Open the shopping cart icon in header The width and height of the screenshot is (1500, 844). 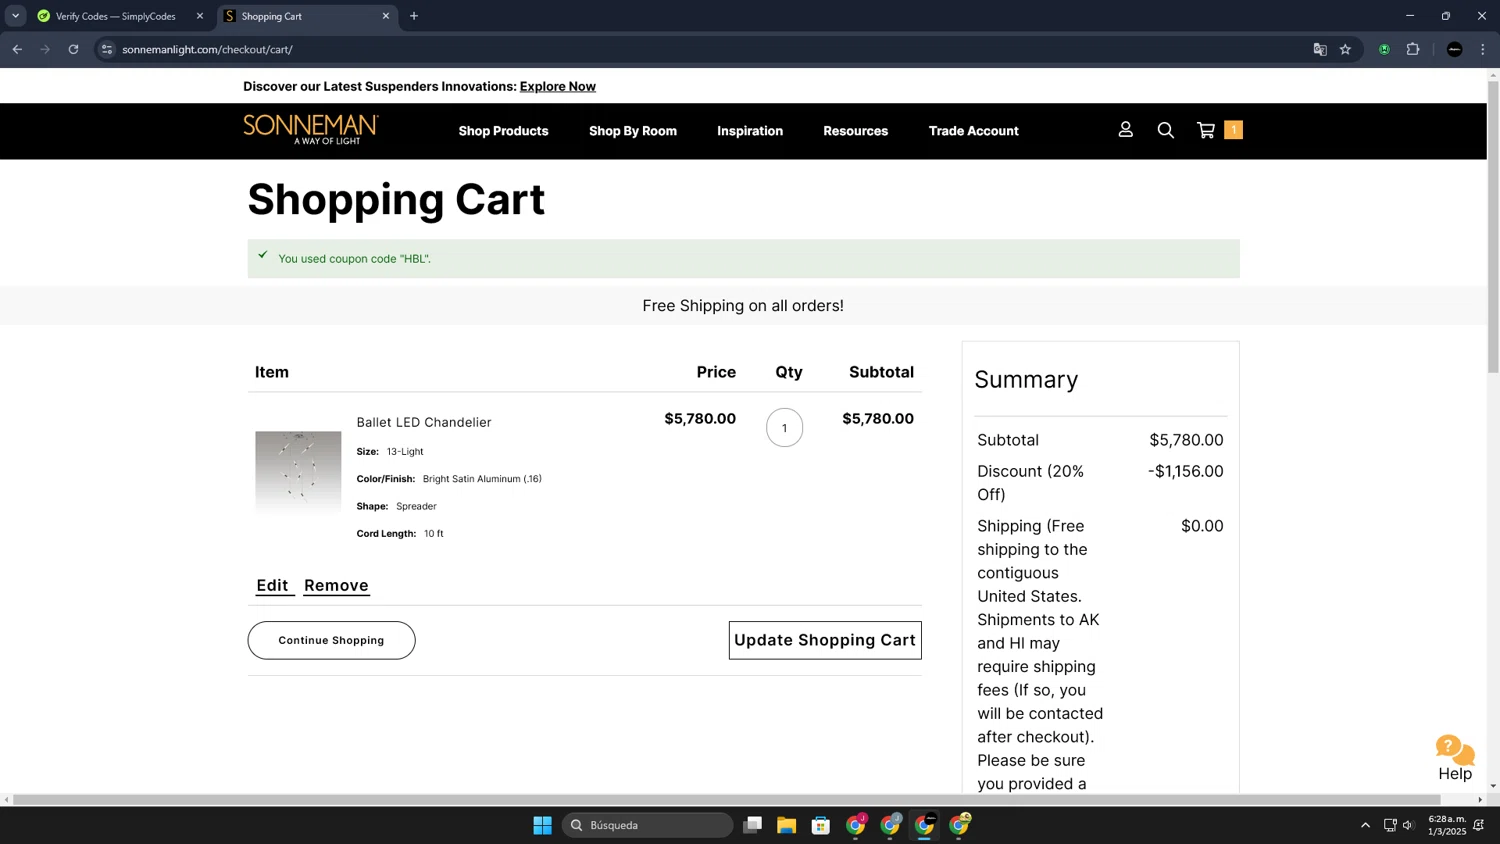click(1206, 130)
